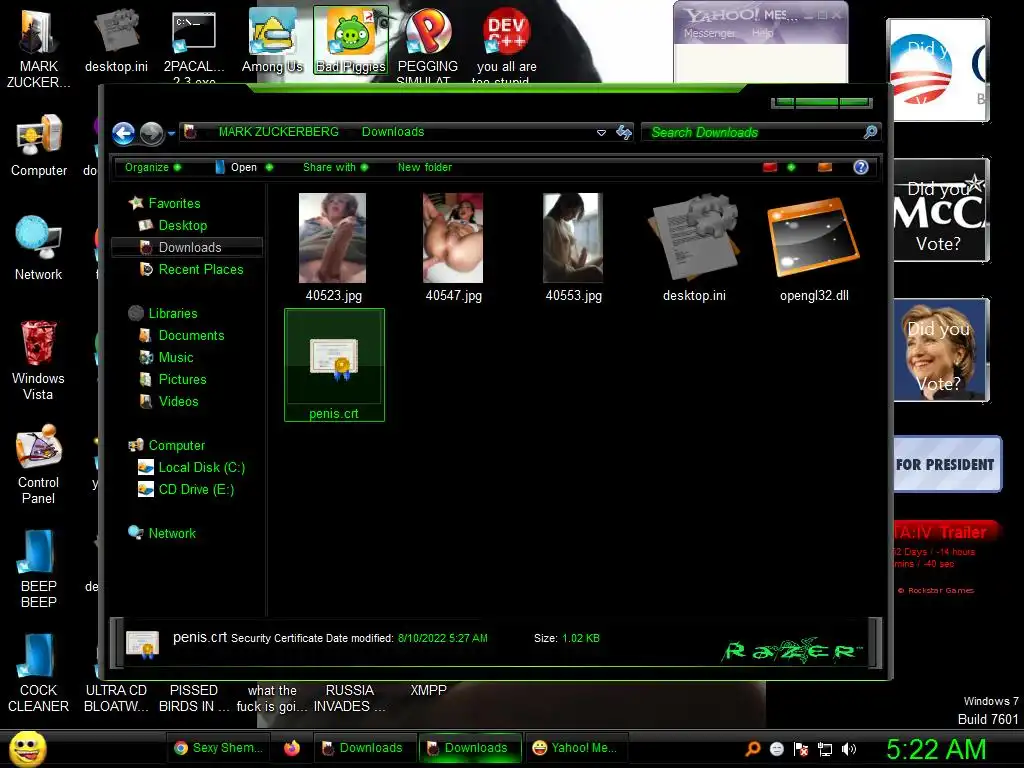Click the FOR PRESIDENT gadget button
The width and height of the screenshot is (1024, 768).
(945, 464)
